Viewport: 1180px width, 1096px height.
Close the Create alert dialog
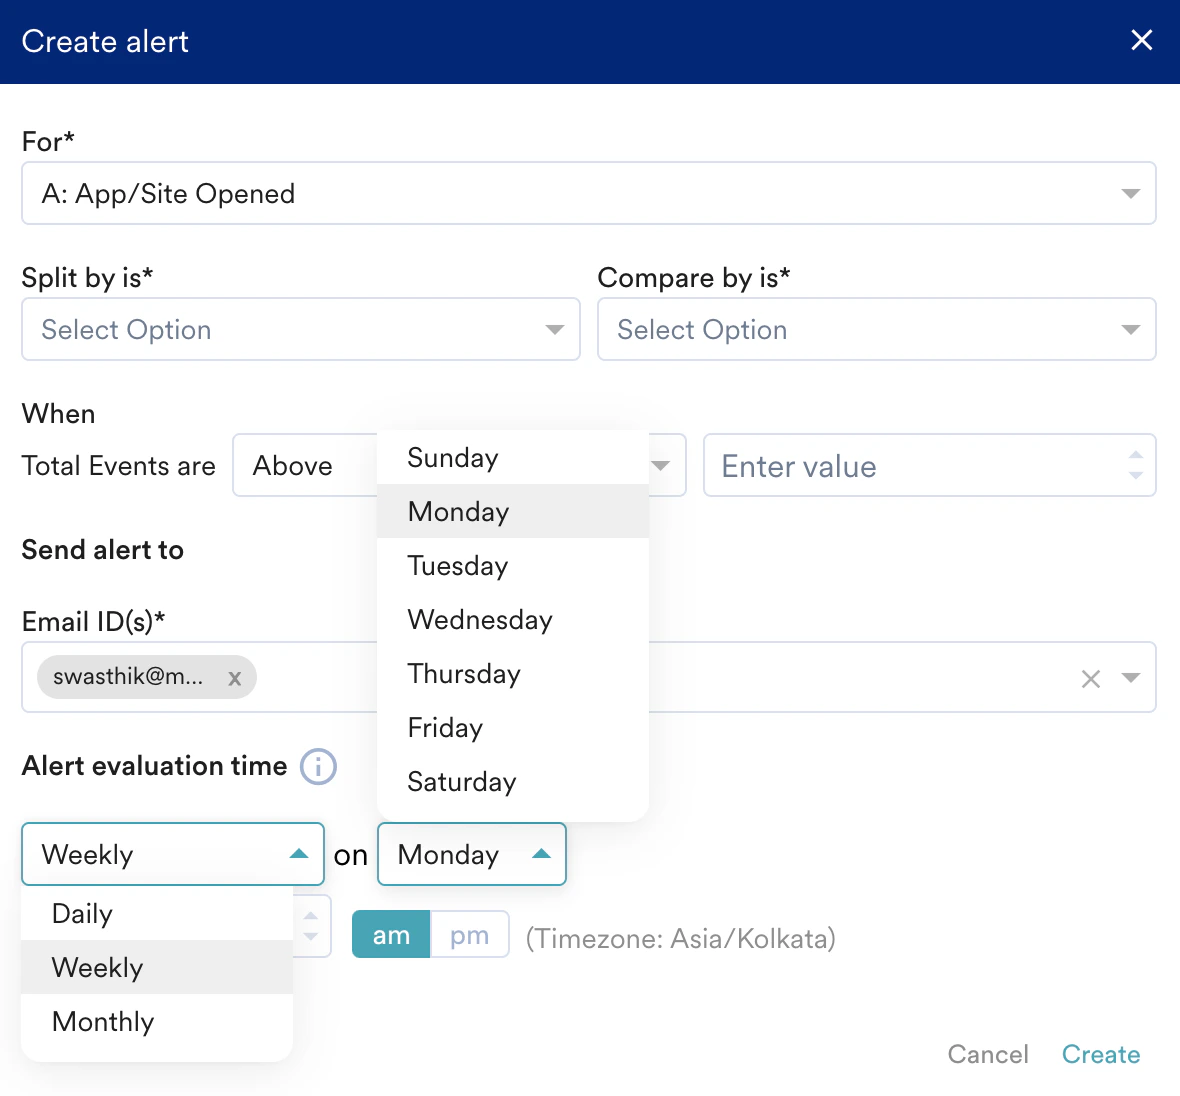[x=1141, y=41]
